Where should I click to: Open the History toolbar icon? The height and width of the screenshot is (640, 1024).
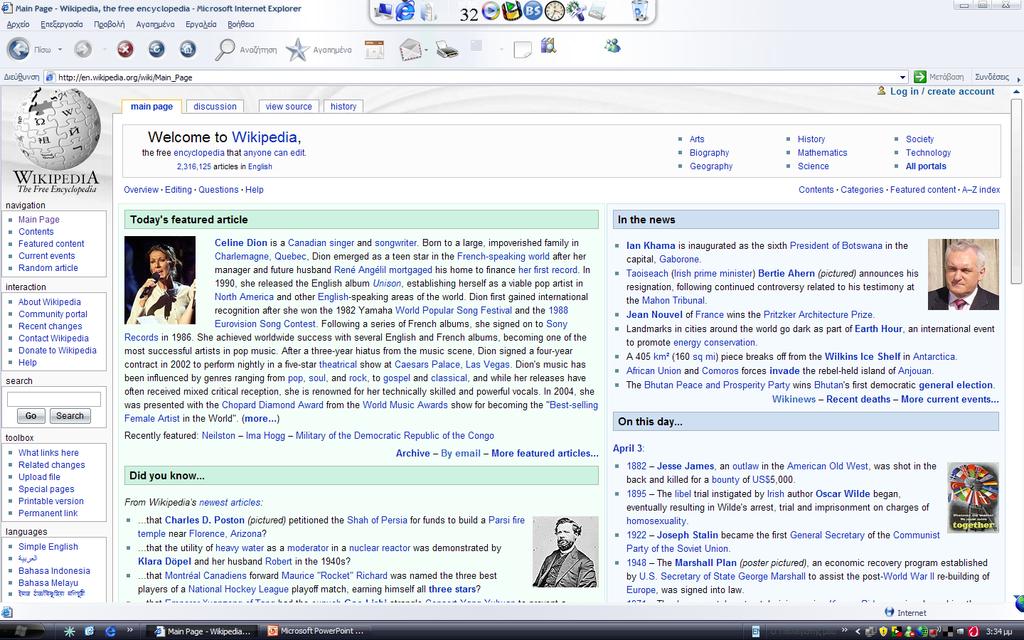[x=374, y=49]
